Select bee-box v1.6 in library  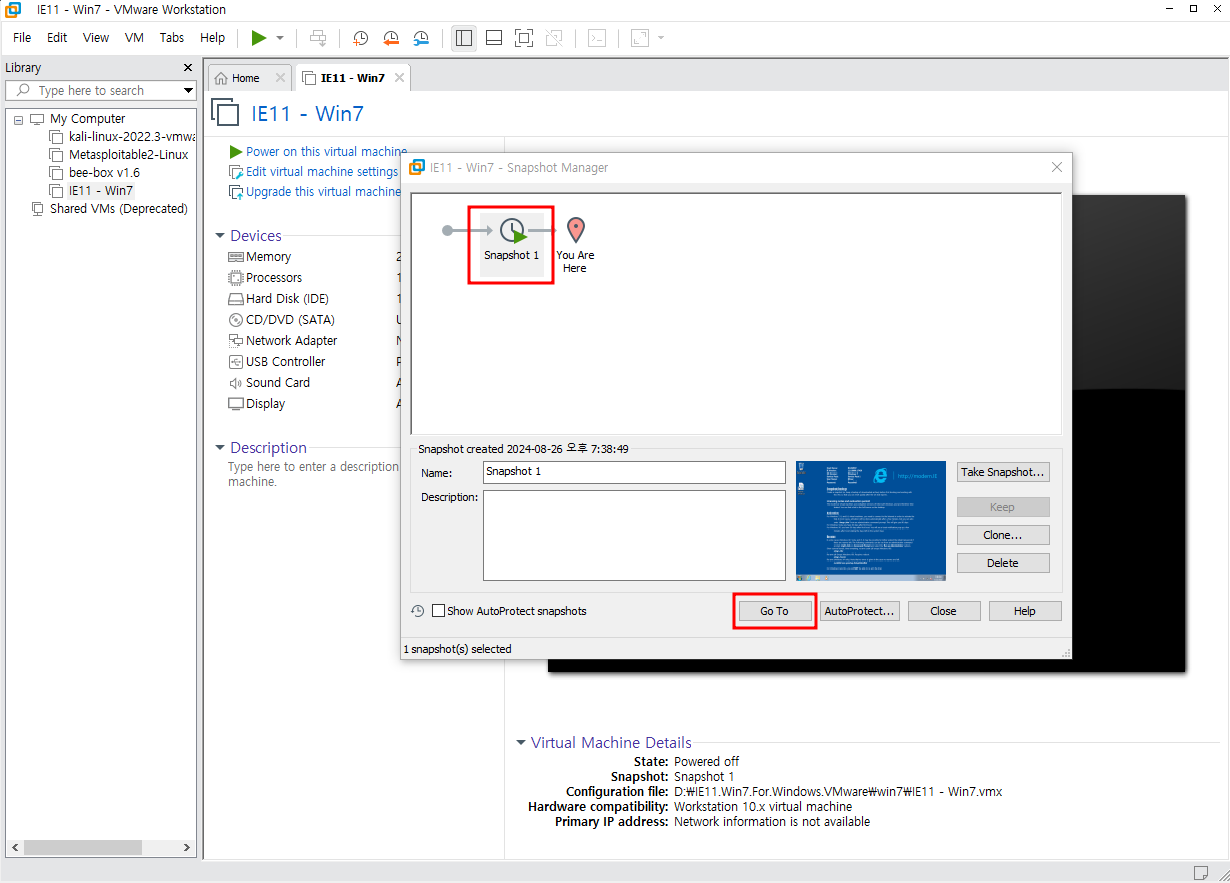pyautogui.click(x=95, y=172)
